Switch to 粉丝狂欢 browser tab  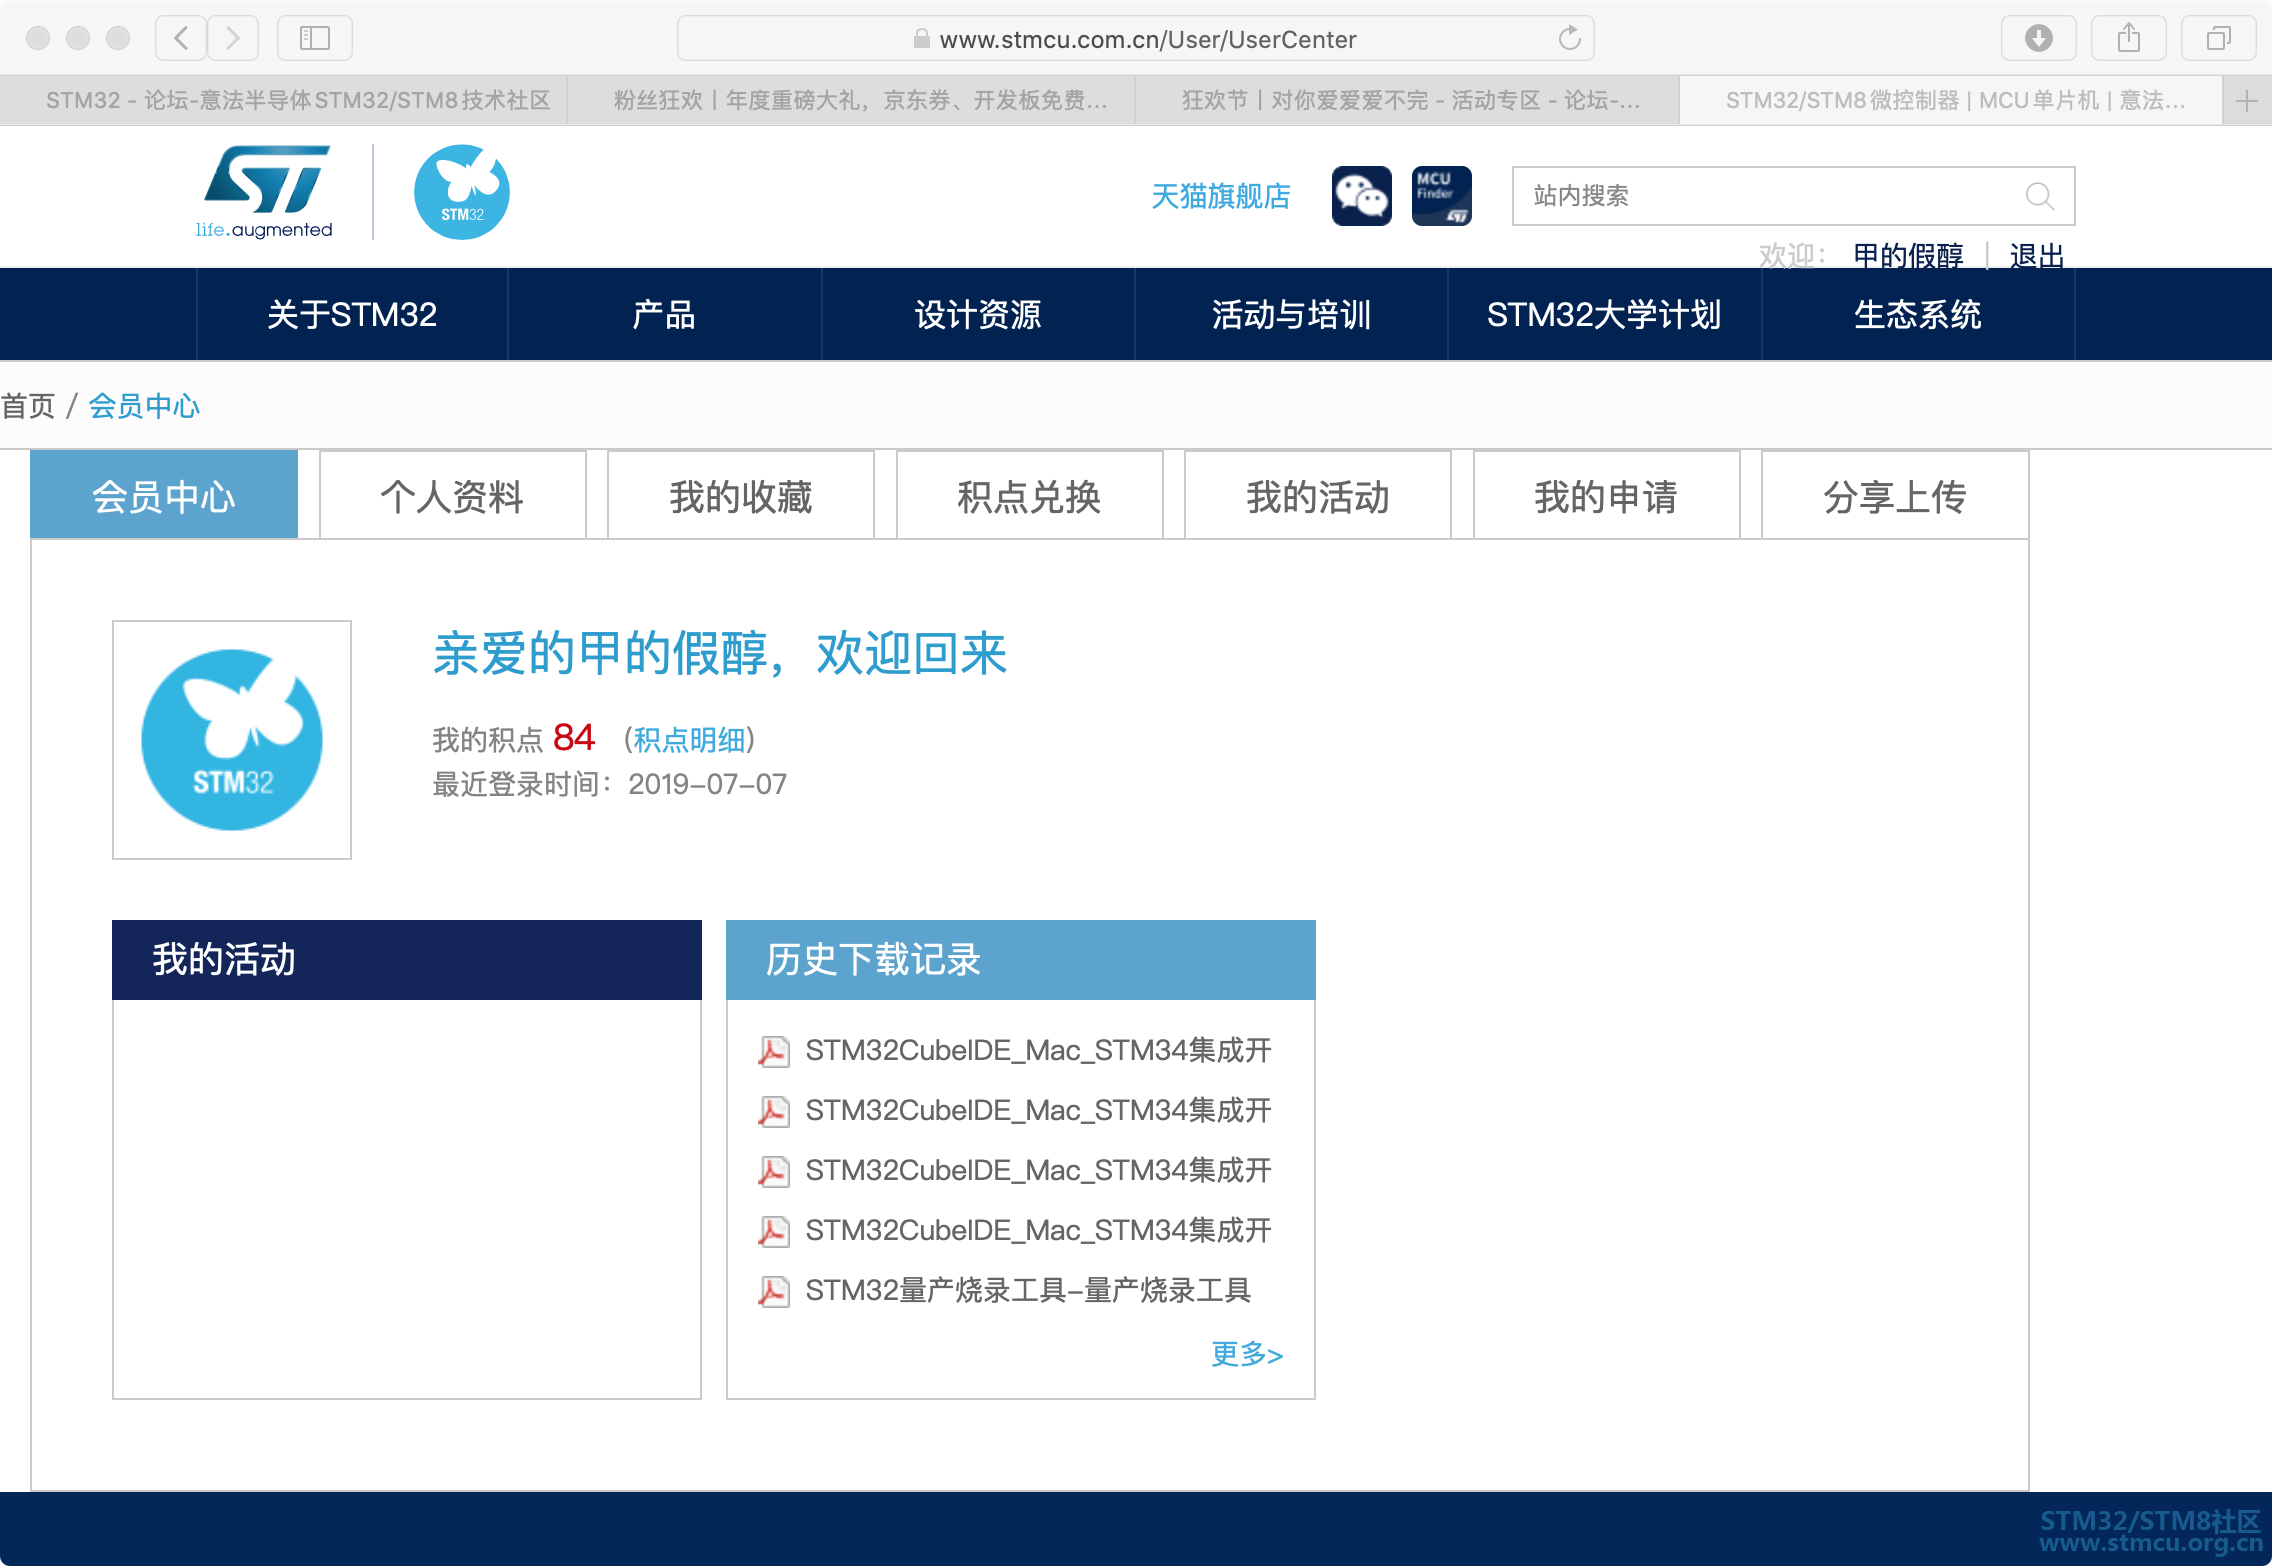click(851, 100)
